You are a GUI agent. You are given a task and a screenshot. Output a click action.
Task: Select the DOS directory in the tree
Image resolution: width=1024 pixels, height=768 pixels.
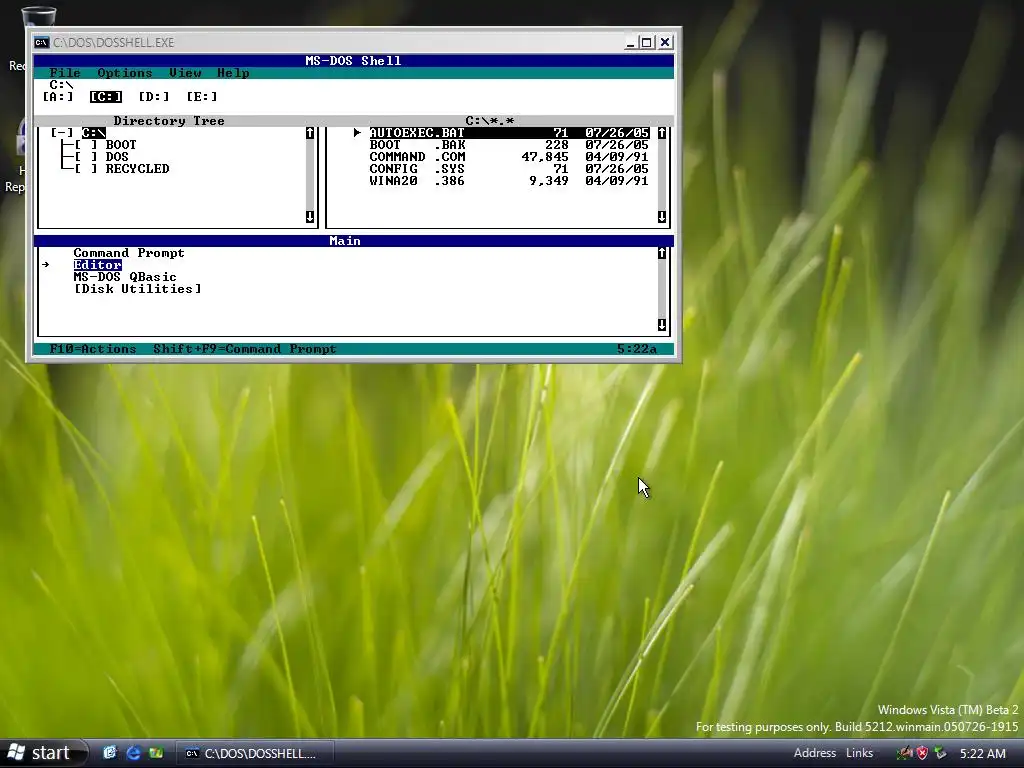click(117, 157)
